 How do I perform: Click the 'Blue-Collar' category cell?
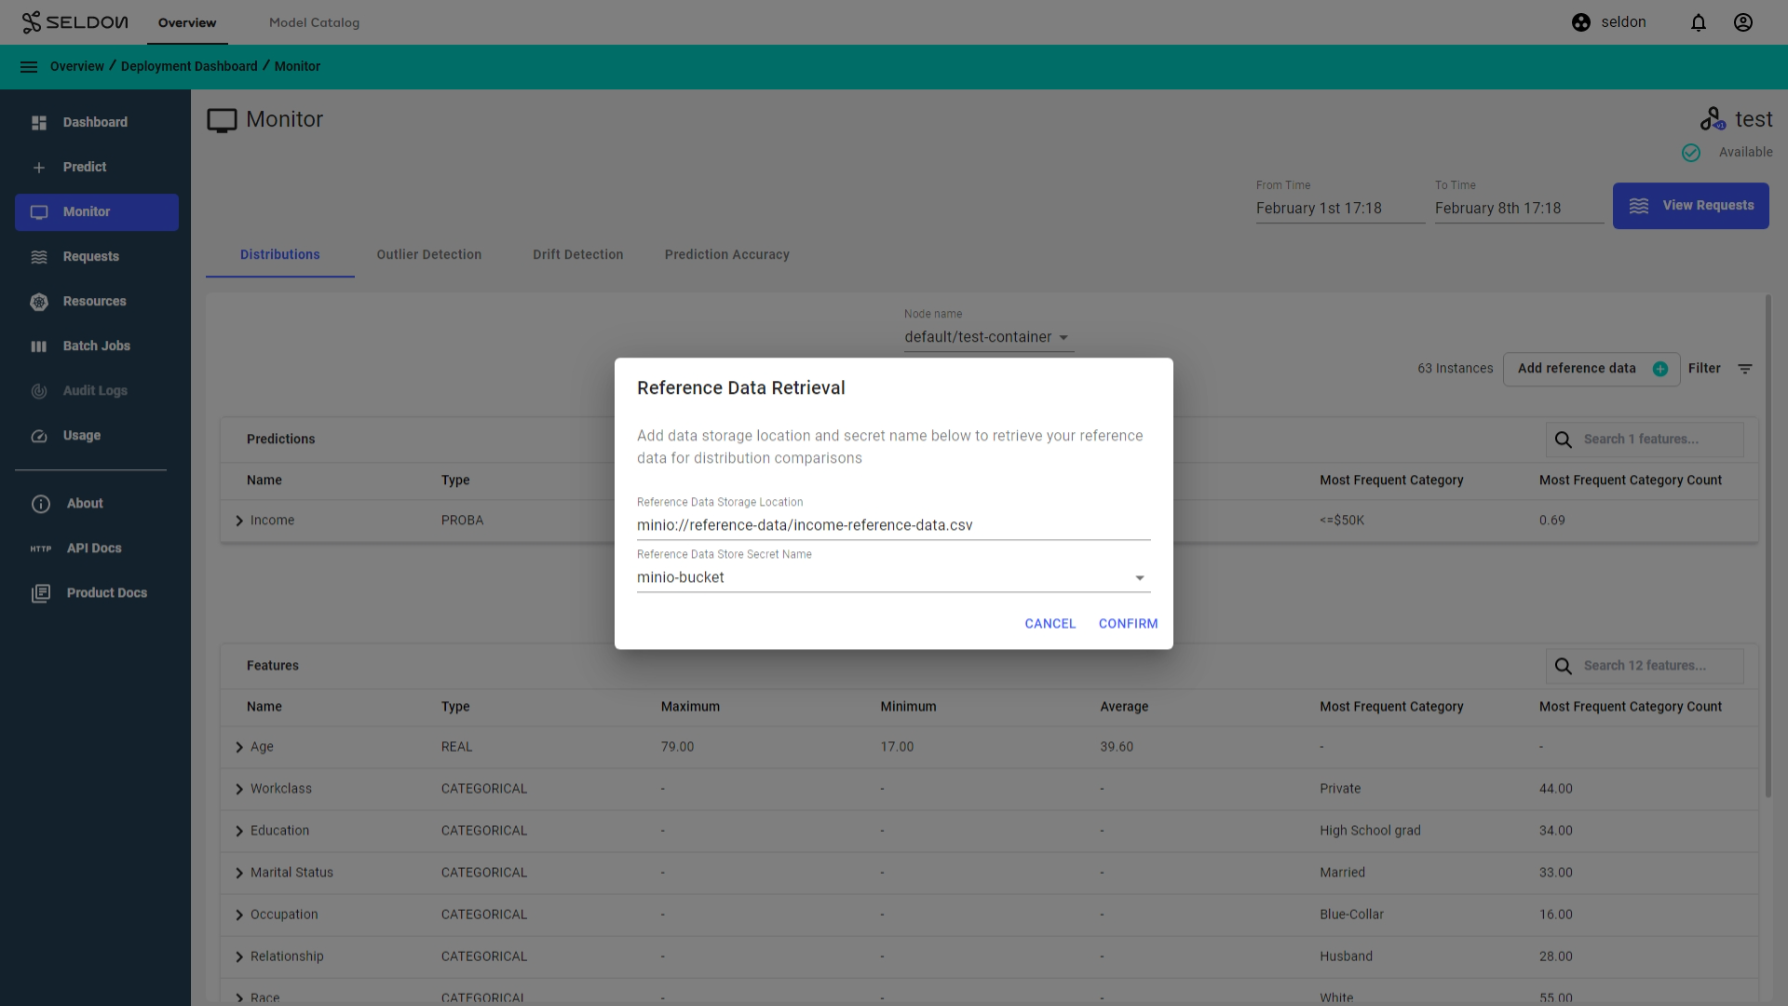[x=1352, y=915]
